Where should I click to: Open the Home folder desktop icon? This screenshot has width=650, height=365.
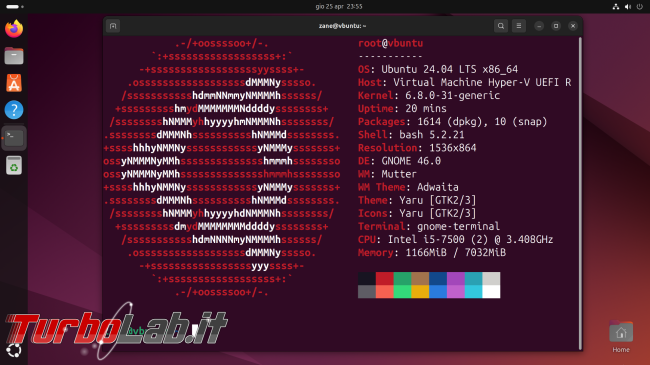[x=621, y=337]
